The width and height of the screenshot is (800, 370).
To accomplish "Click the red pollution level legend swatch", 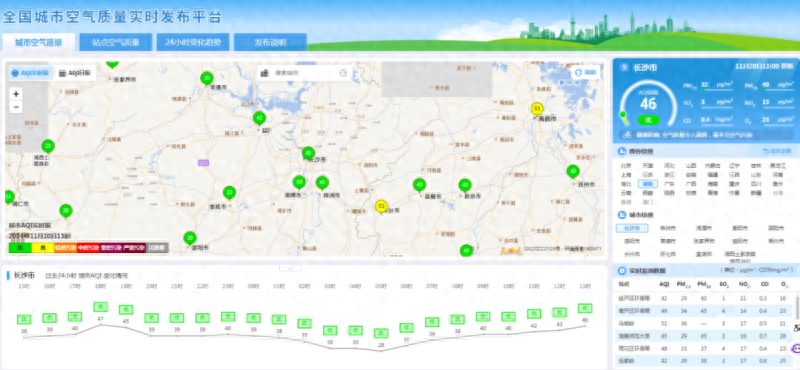I will tap(88, 248).
